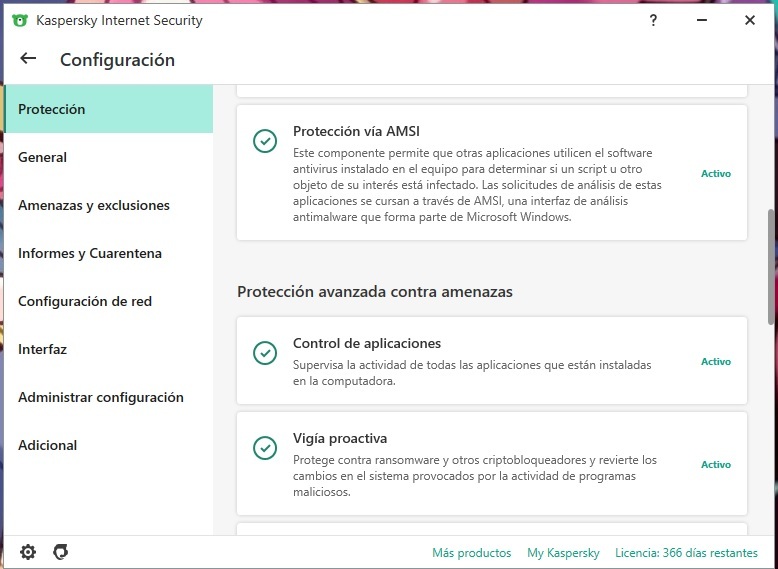Open settings gear icon at bottom left
Image resolution: width=778 pixels, height=569 pixels.
[x=28, y=552]
